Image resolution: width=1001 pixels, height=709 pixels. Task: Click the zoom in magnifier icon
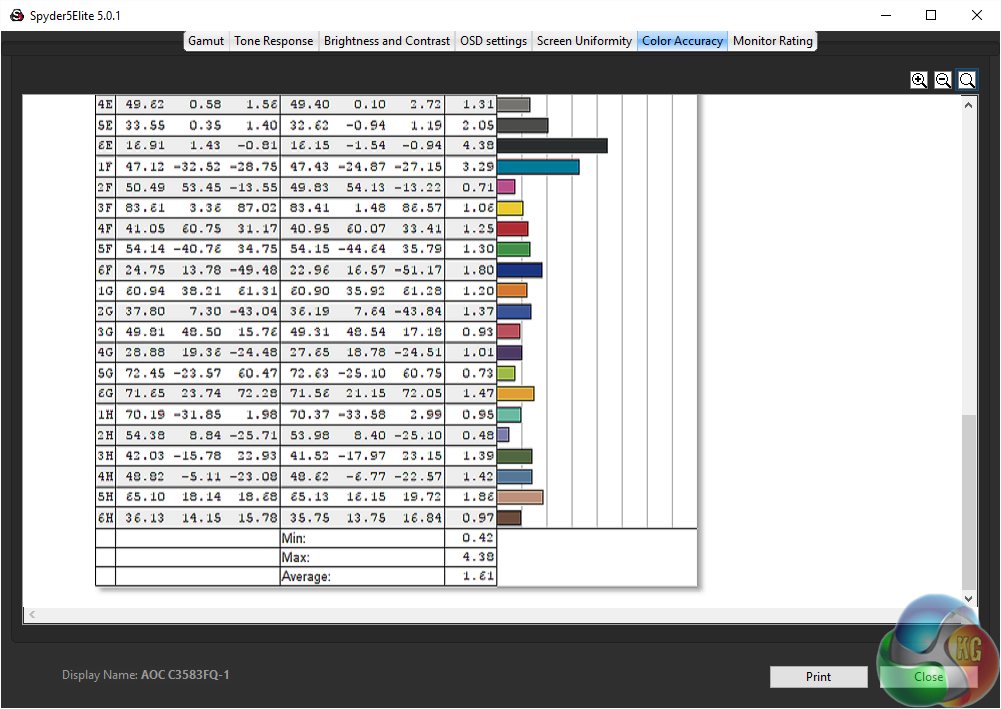919,80
